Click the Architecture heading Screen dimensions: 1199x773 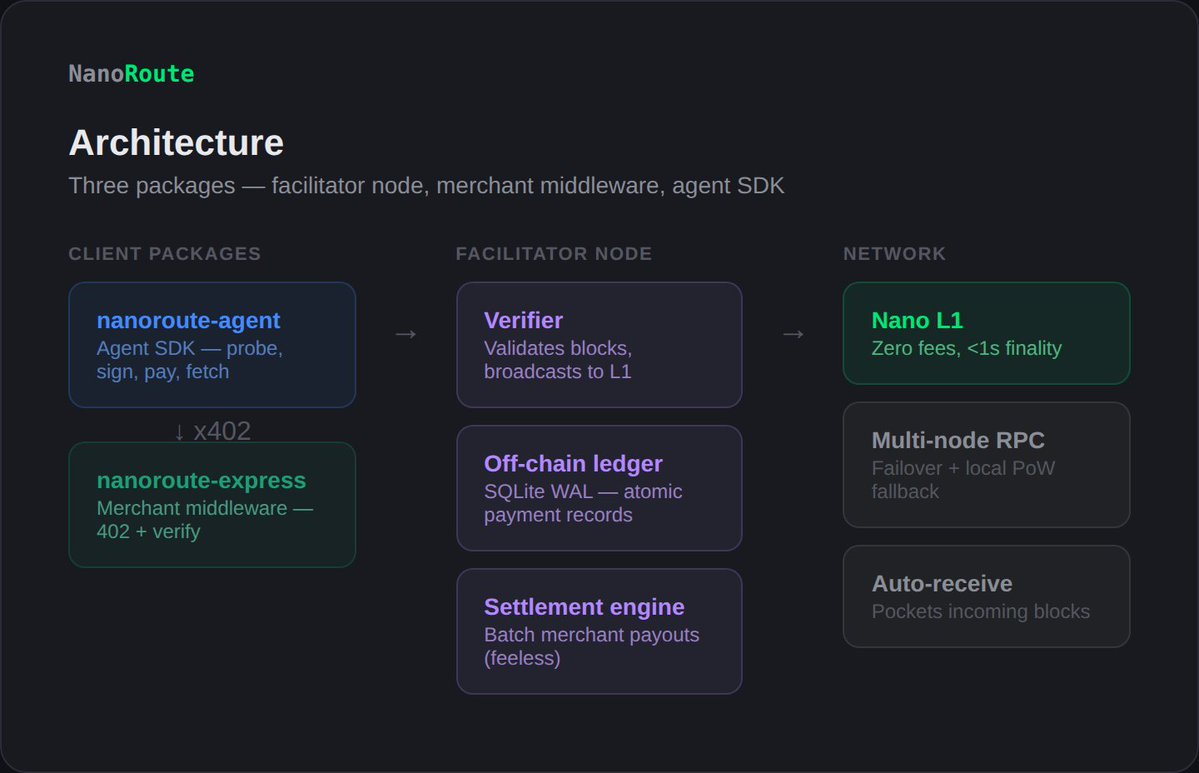point(176,143)
